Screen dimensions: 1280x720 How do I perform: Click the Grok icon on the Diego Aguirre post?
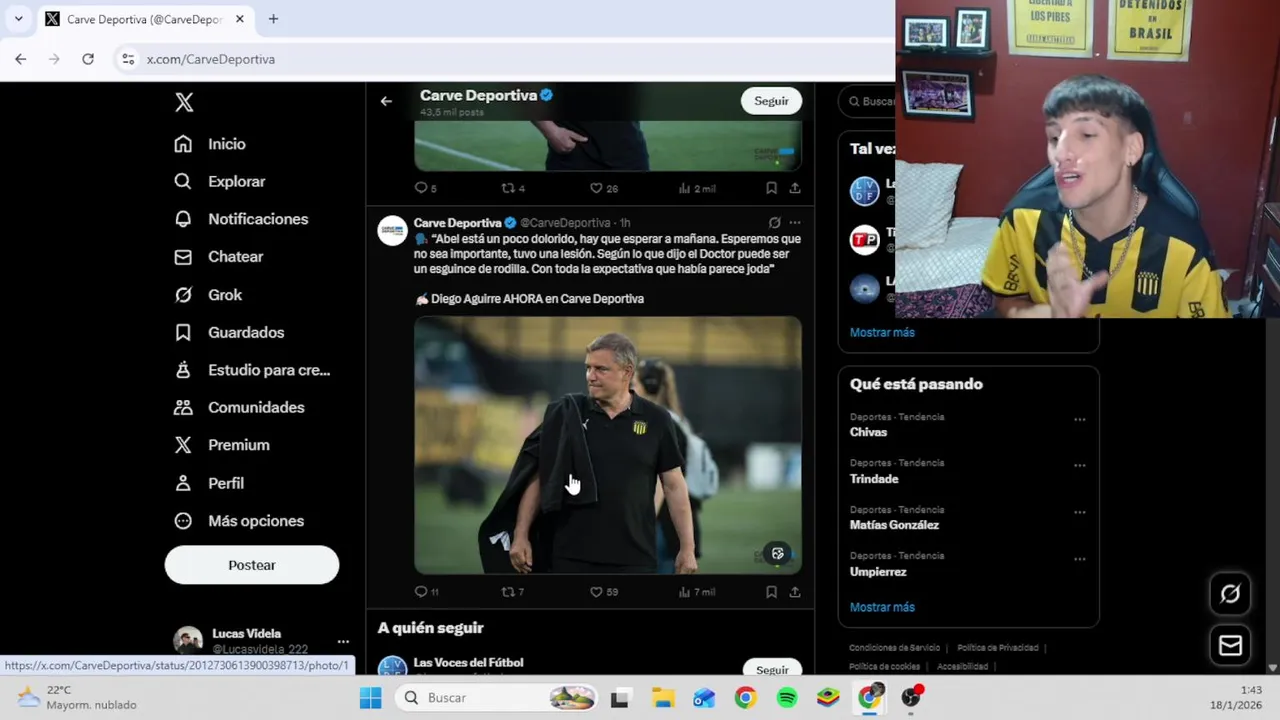click(x=774, y=223)
